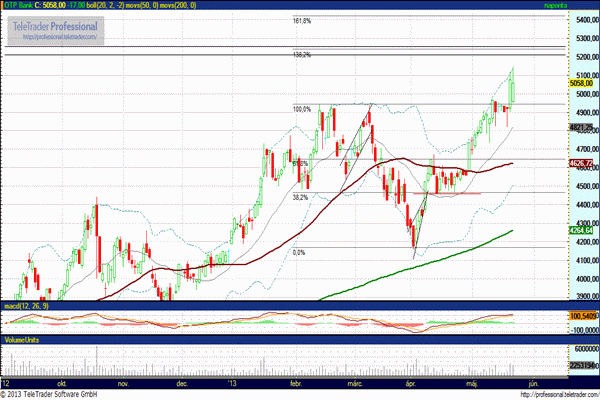Click the ápr. month on time axis
Image resolution: width=600 pixels, height=400 pixels.
coord(411,384)
